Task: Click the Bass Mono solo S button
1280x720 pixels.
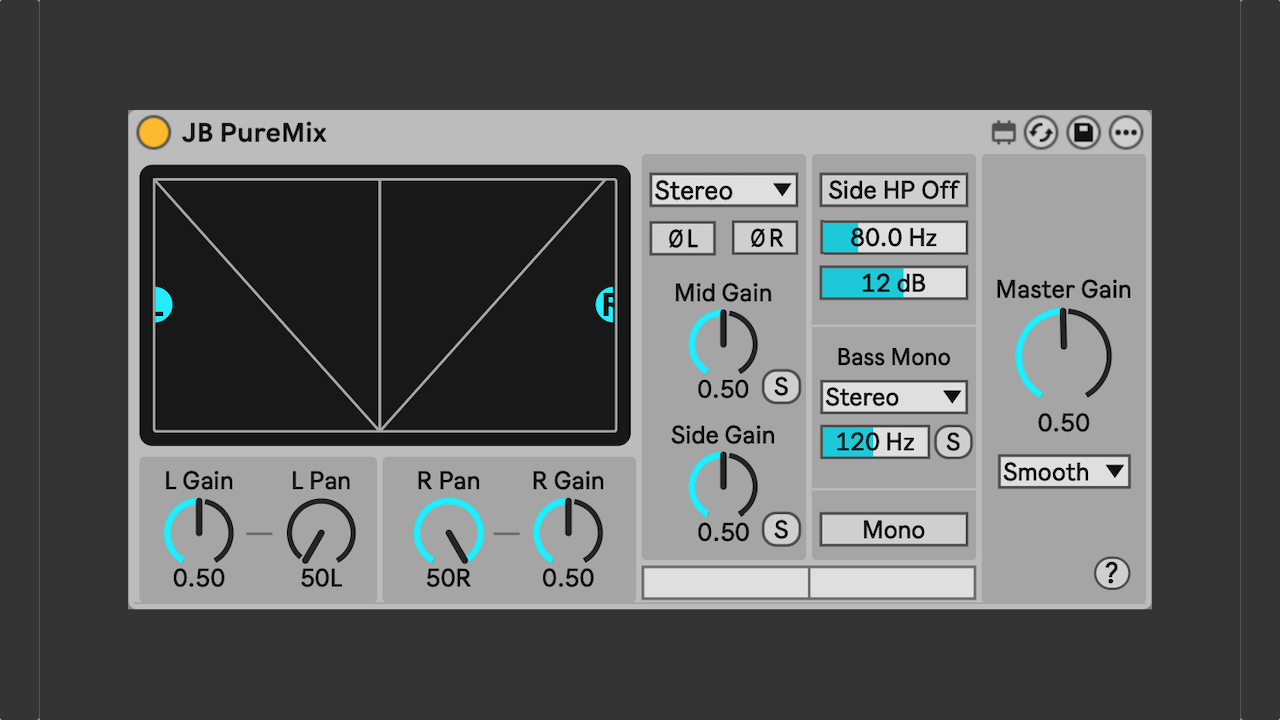Action: pos(953,441)
